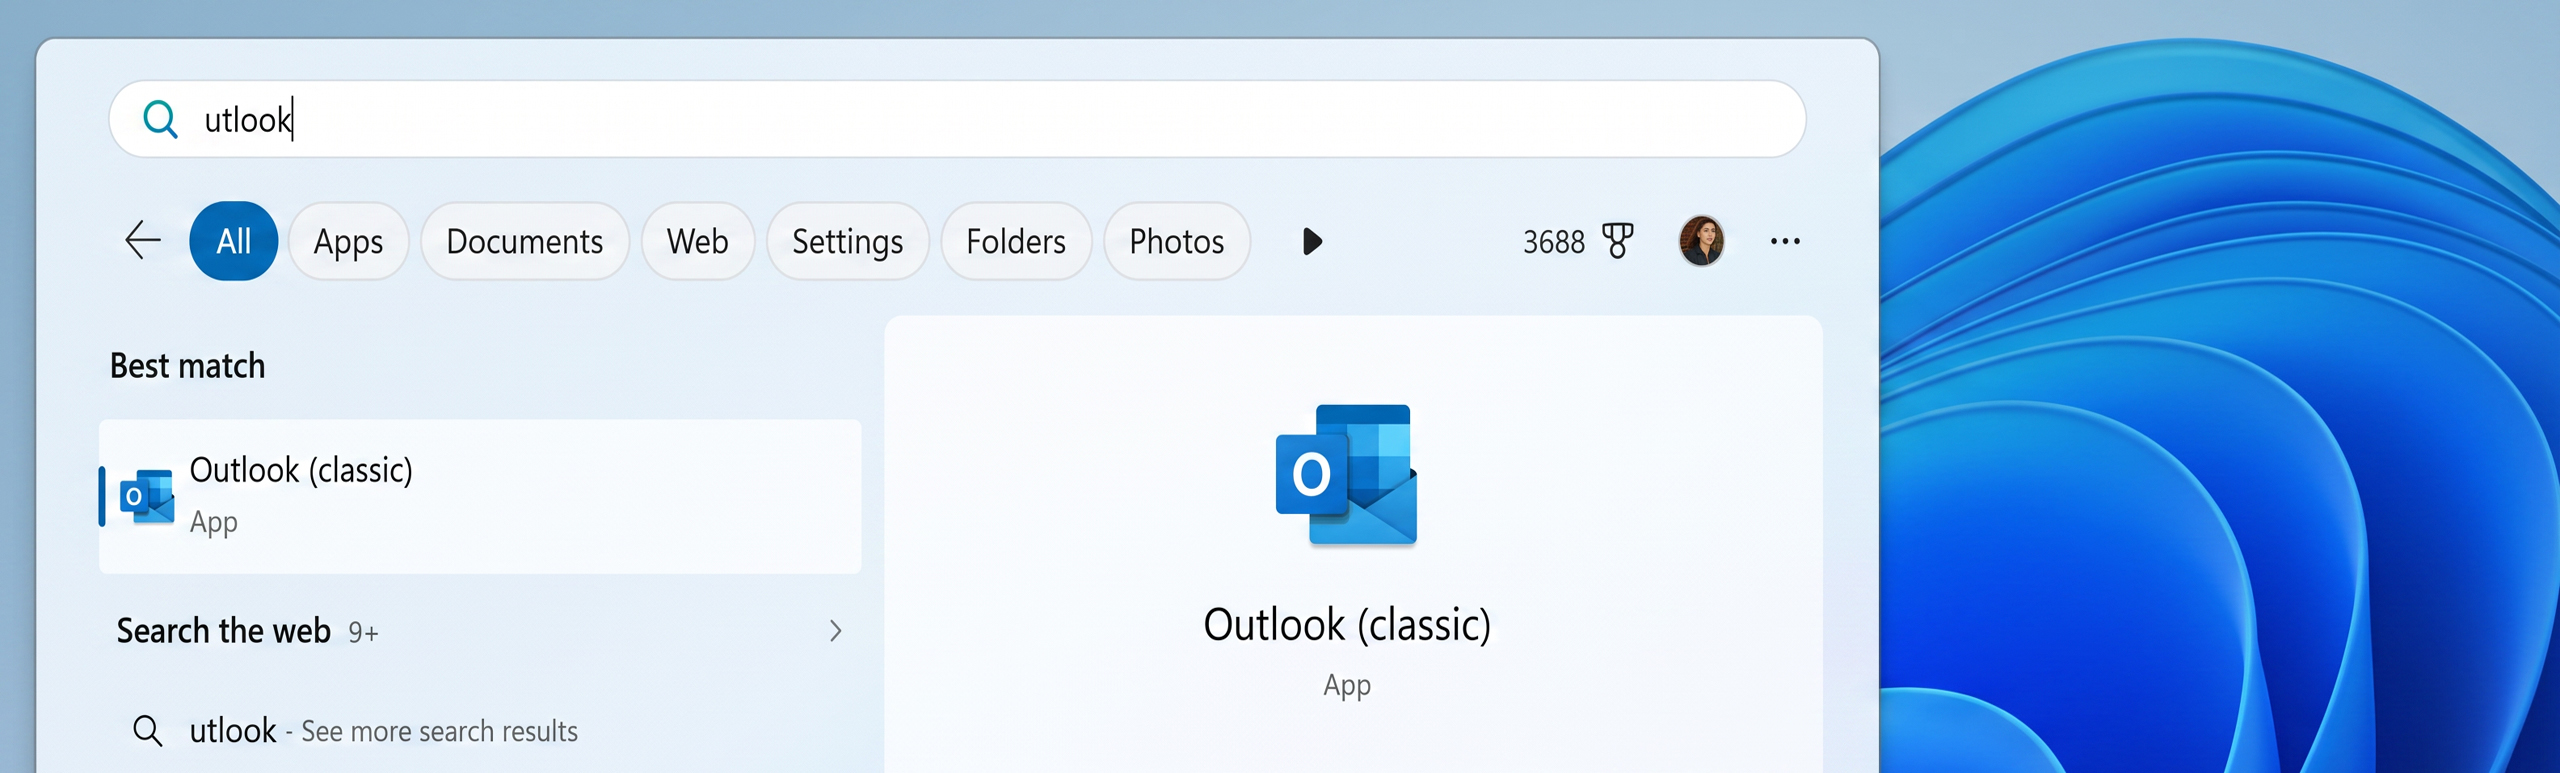The width and height of the screenshot is (2560, 773).
Task: Expand Search the web with the chevron
Action: [835, 631]
